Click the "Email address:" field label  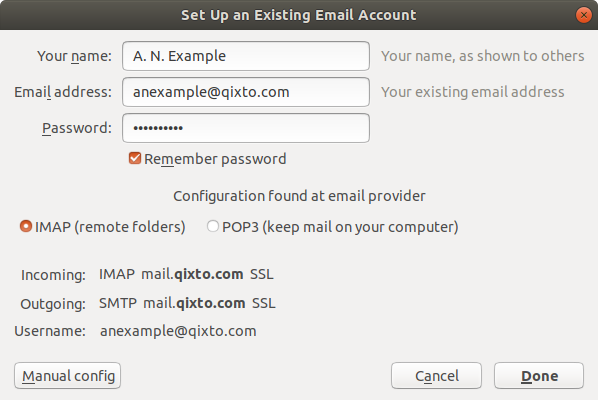pos(63,92)
